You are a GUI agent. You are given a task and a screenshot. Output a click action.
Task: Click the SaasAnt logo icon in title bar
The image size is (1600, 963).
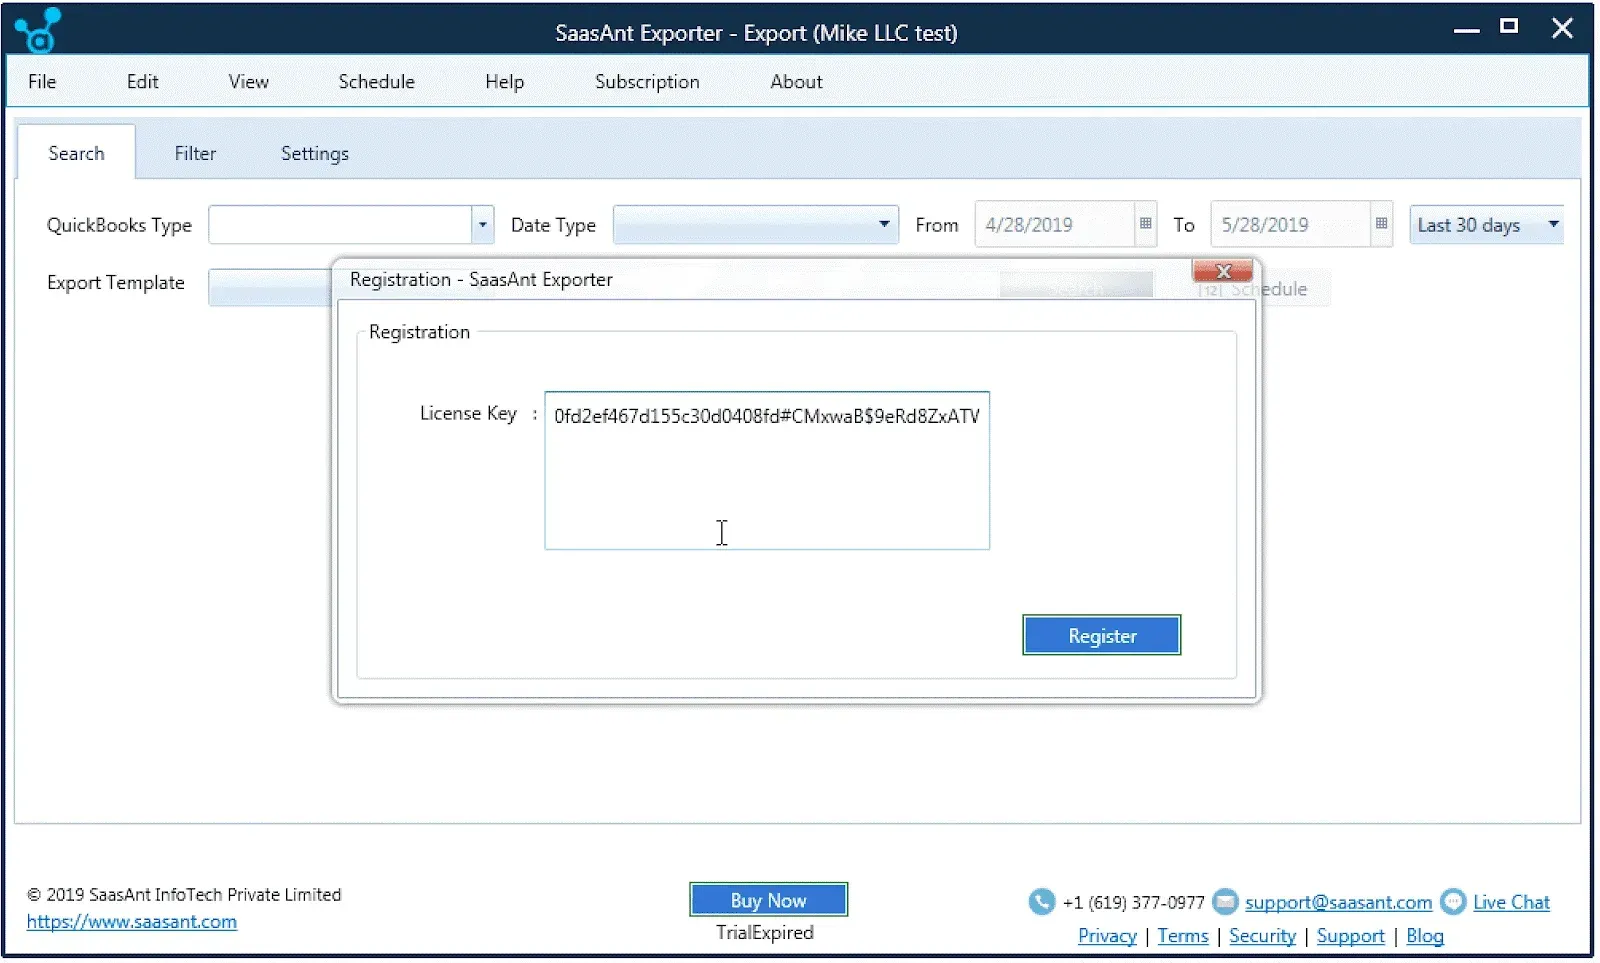coord(38,30)
